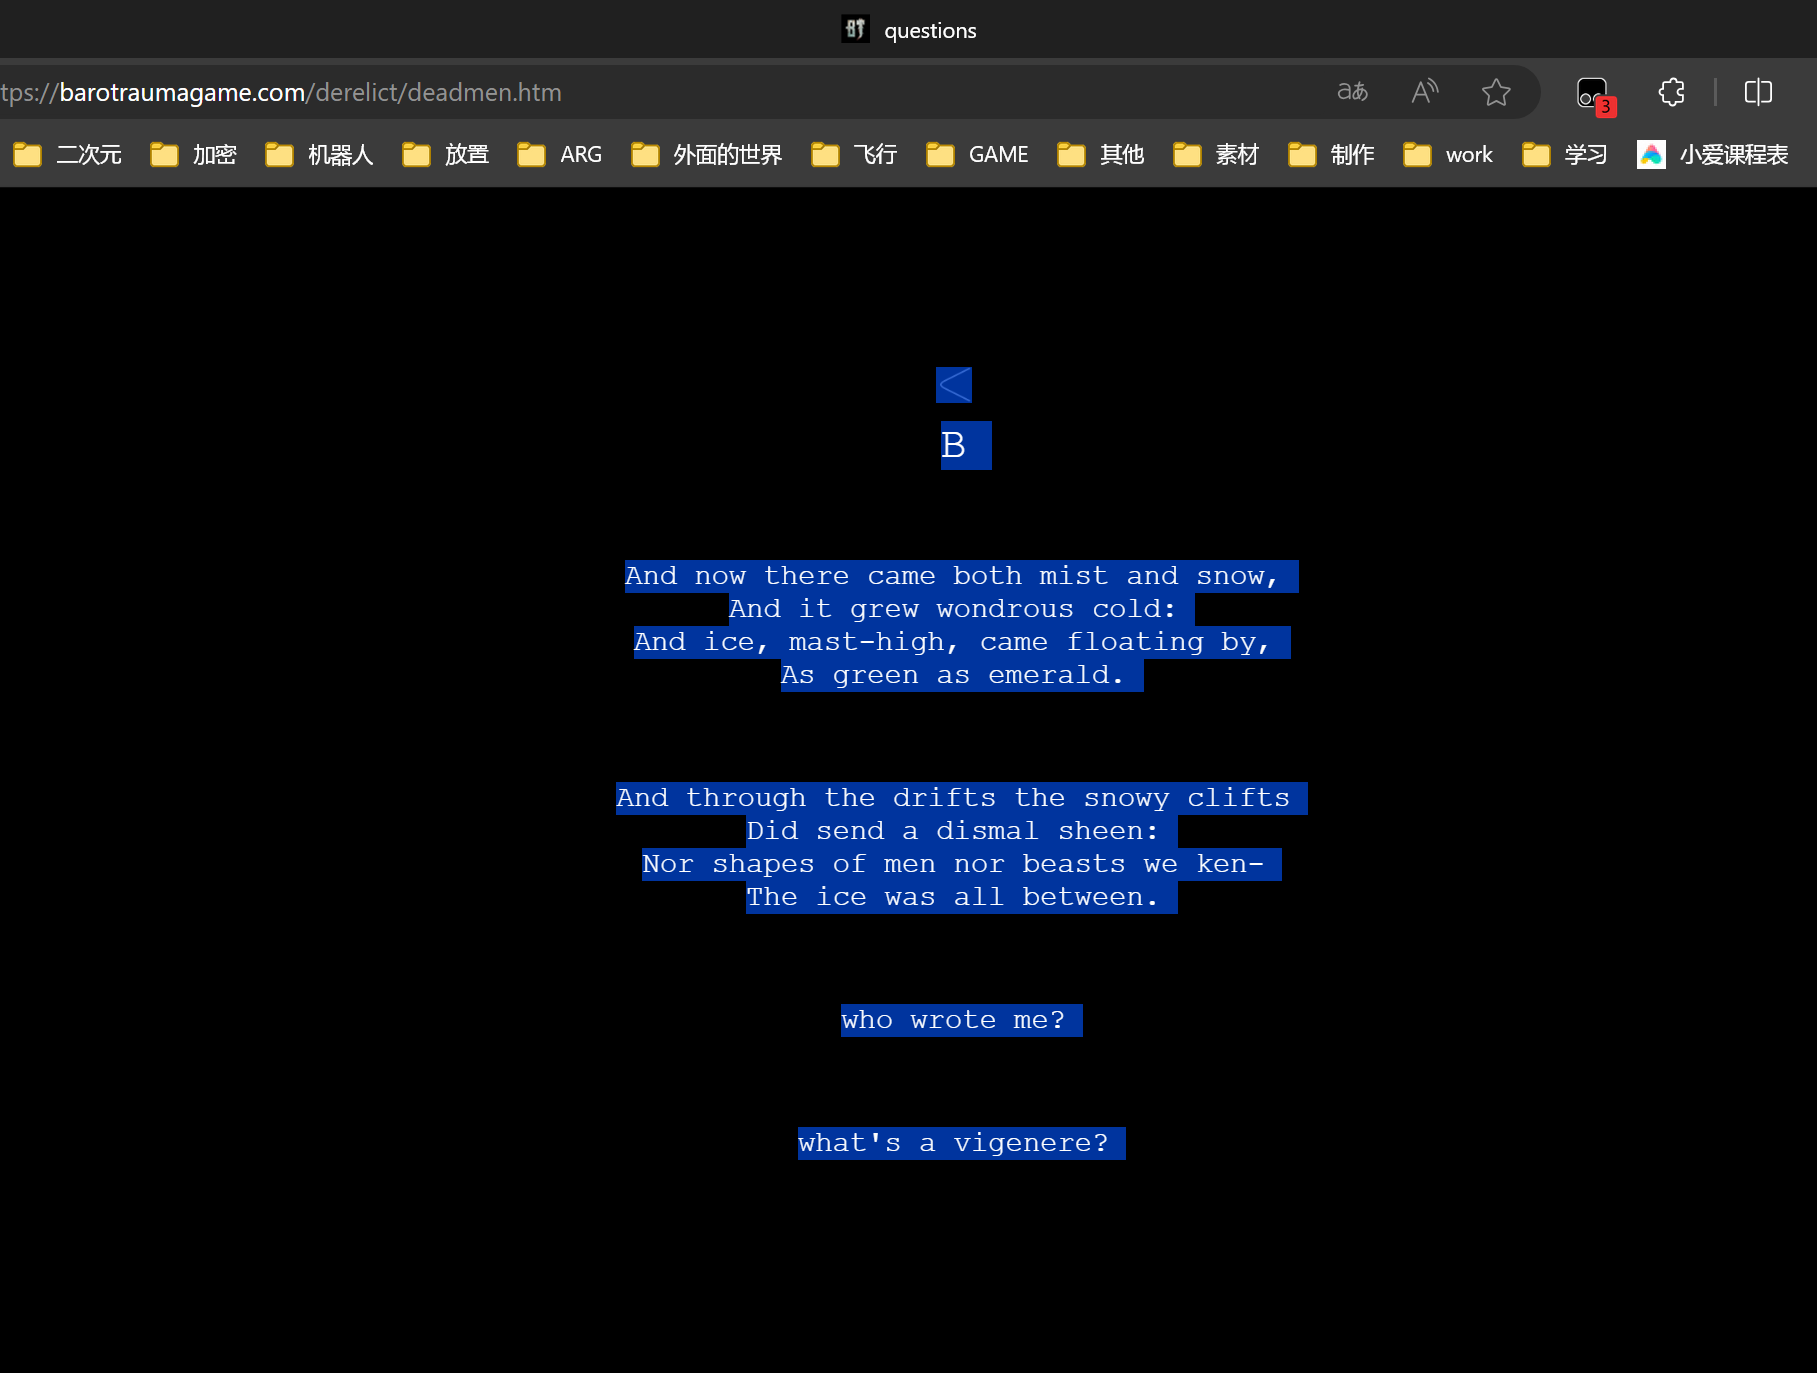Activate the Read Aloud icon

pyautogui.click(x=1425, y=92)
